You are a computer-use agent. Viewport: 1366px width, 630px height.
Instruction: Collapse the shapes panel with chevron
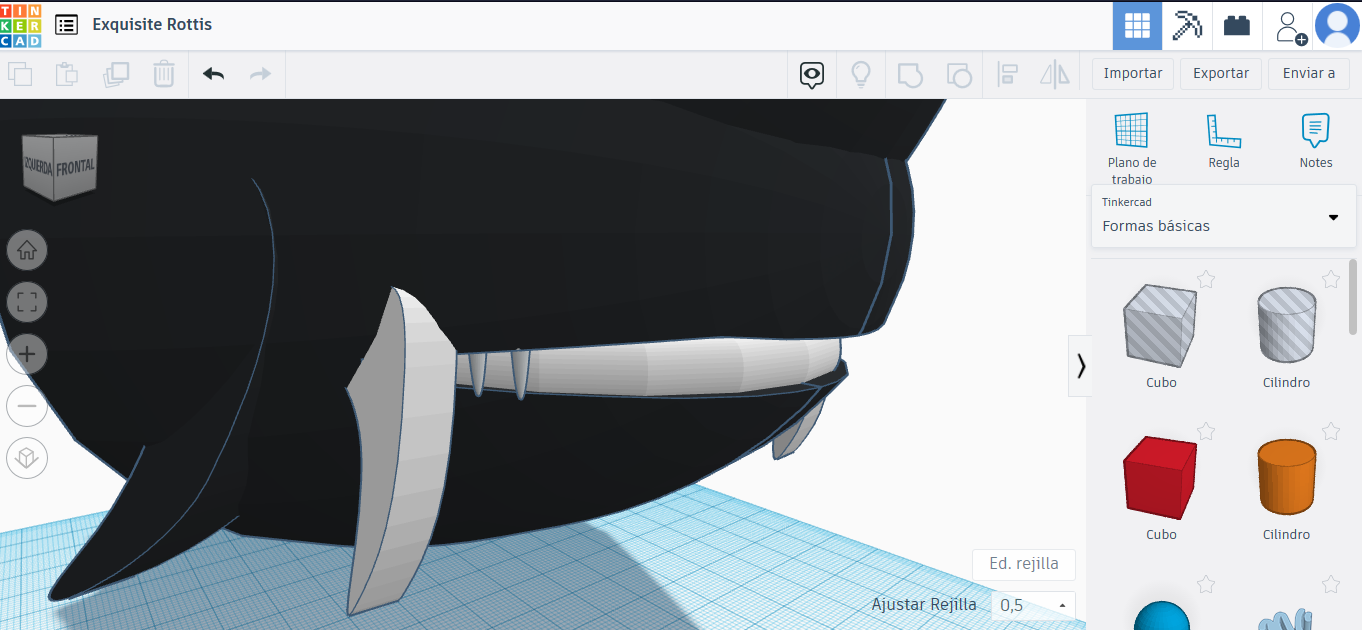[1080, 366]
